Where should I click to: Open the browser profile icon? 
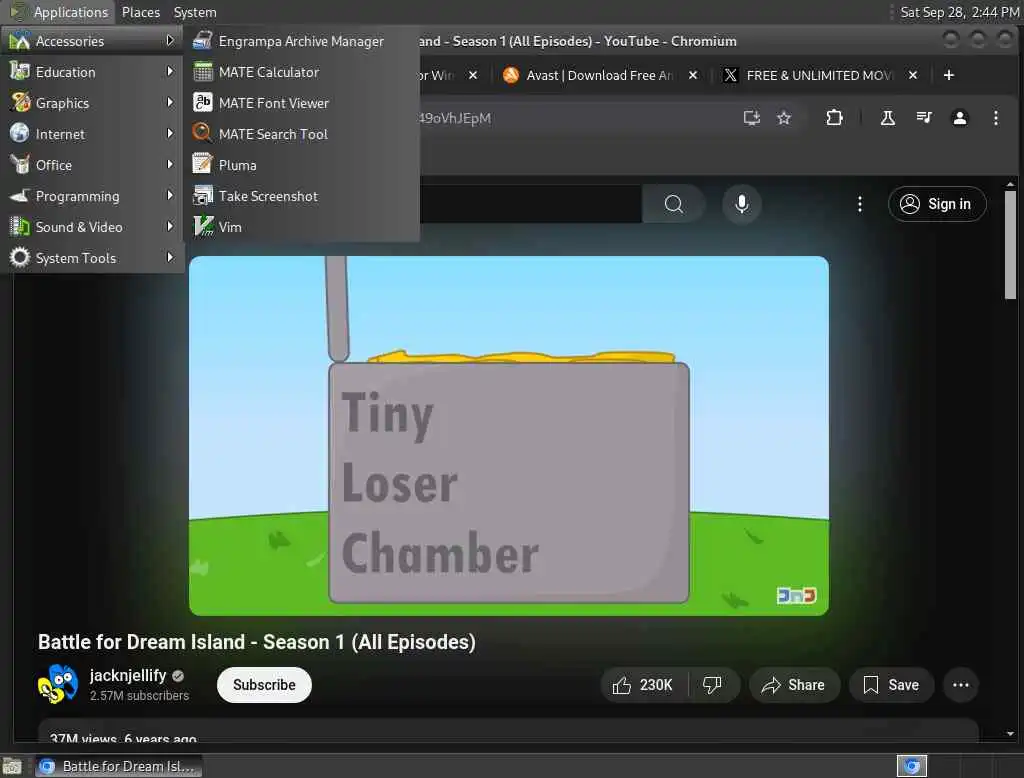959,118
